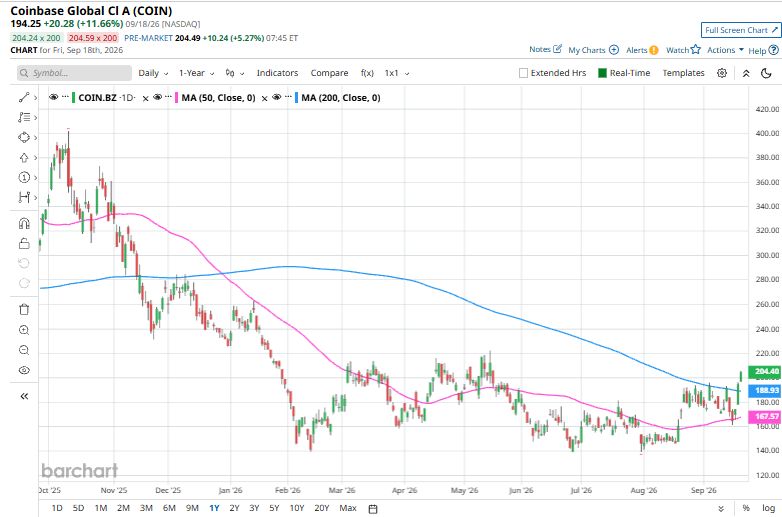Collapse the drawing tools sidebar
This screenshot has height=517, width=782.
(24, 396)
